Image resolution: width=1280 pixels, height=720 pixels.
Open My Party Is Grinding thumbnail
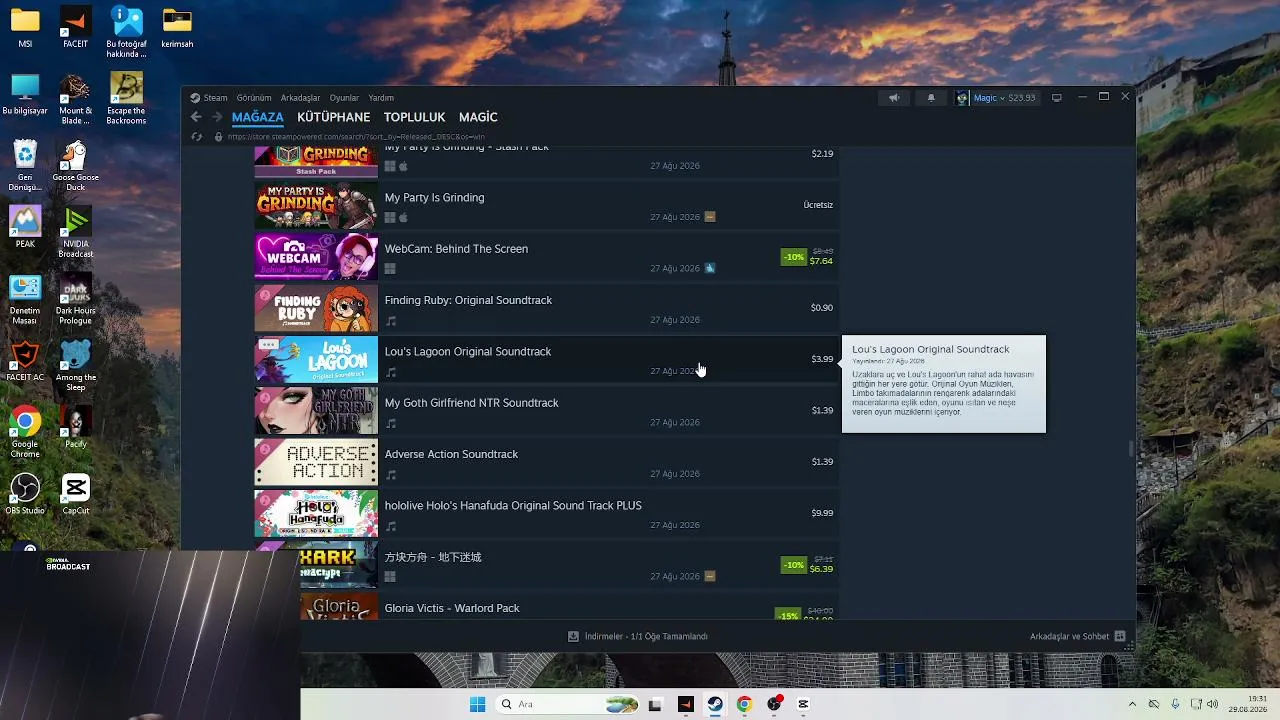[x=316, y=205]
